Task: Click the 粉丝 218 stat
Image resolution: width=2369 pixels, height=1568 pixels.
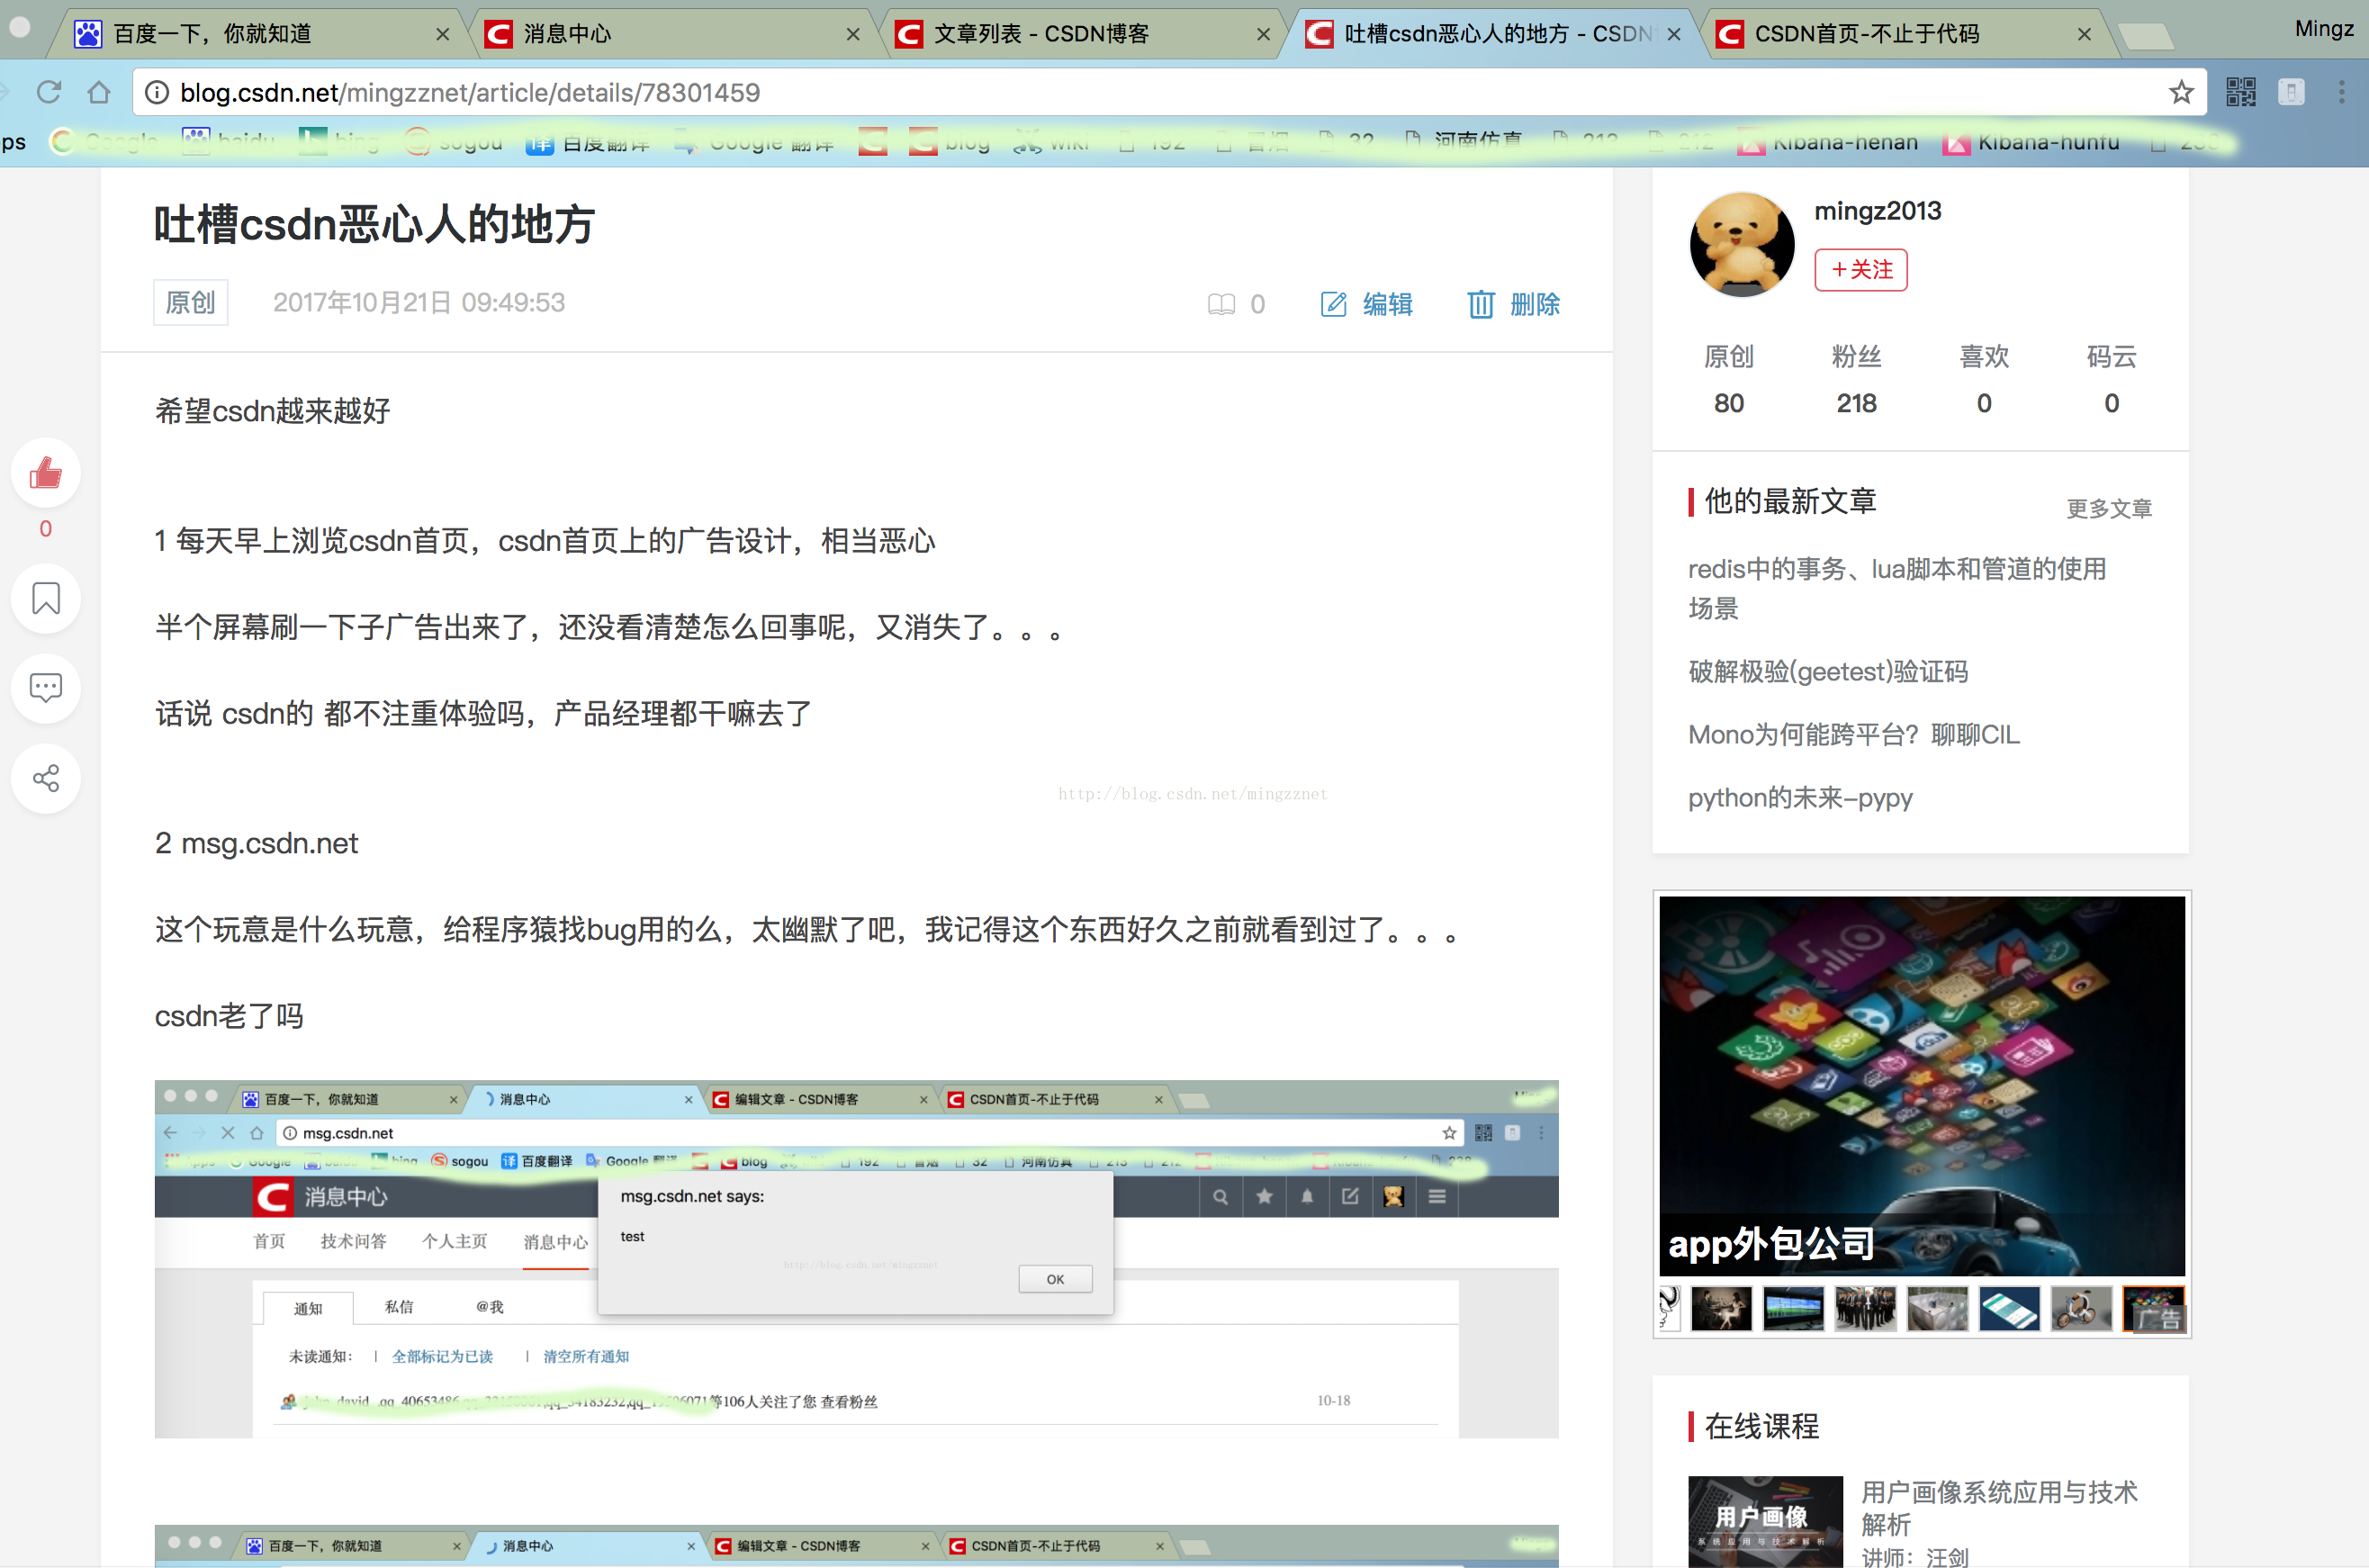Action: [x=1857, y=379]
